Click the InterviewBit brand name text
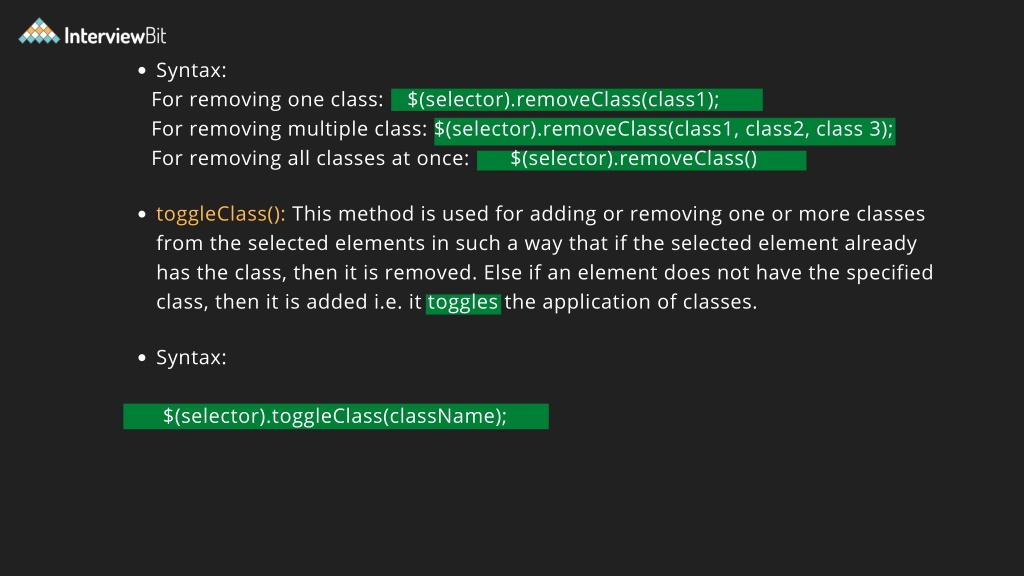 116,36
